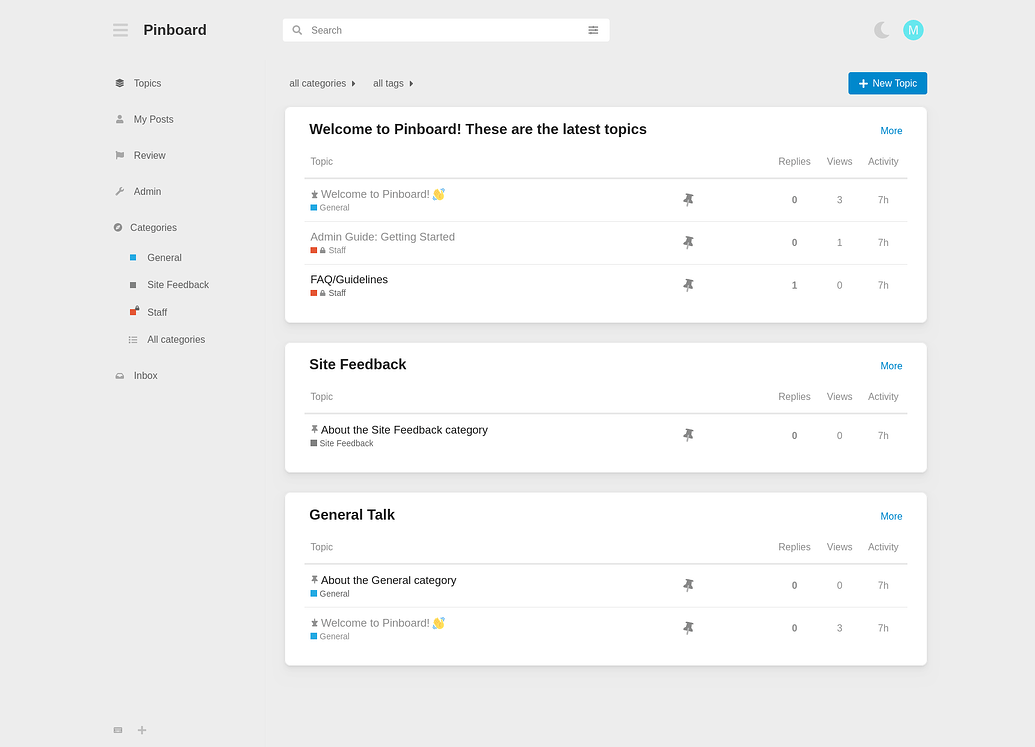The height and width of the screenshot is (747, 1035).
Task: Click pin icon for Admin Guide topic
Action: 688,242
